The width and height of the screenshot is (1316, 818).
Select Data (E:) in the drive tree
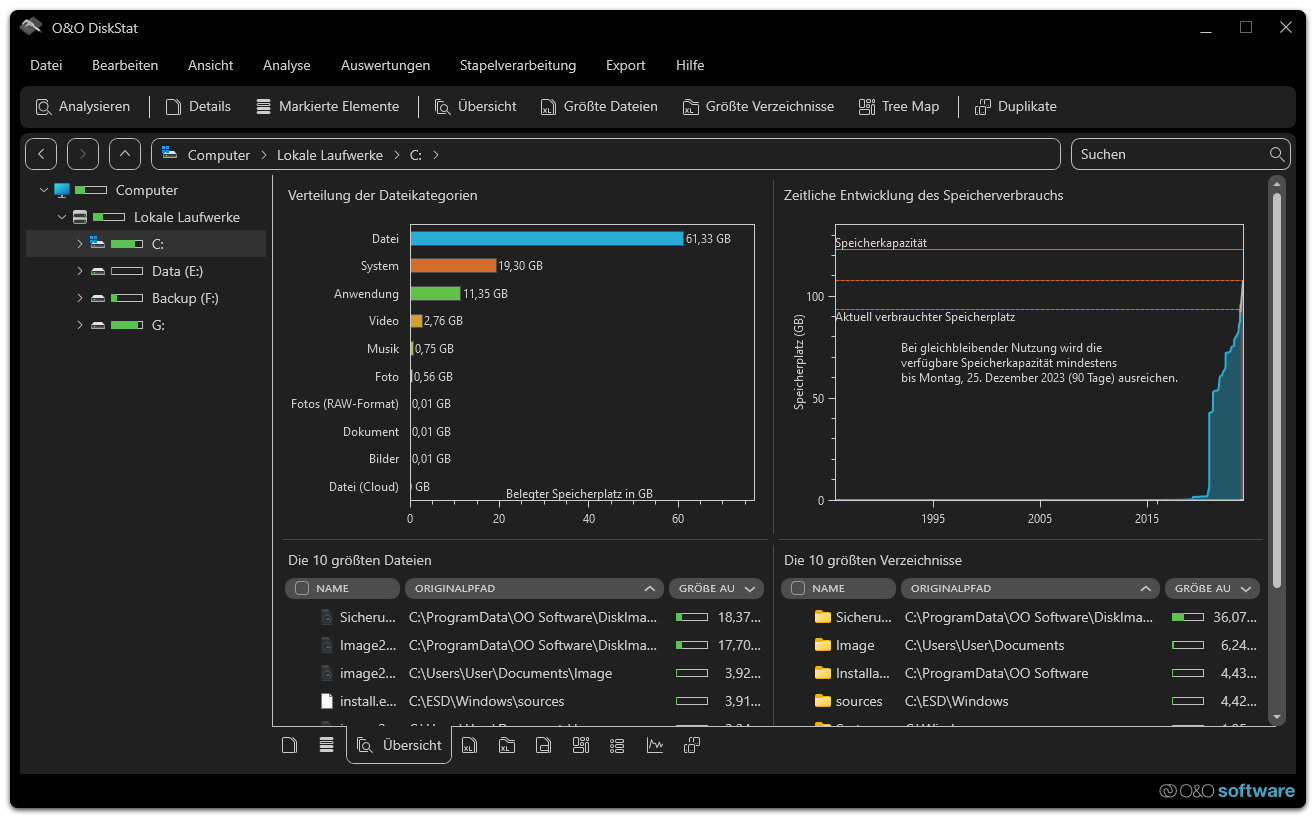pyautogui.click(x=178, y=271)
